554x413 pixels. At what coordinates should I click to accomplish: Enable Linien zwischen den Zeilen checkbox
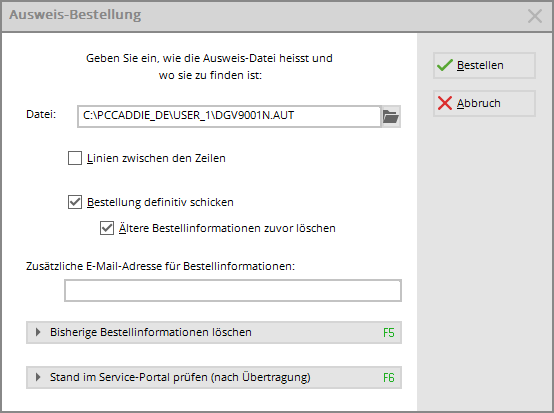click(75, 158)
